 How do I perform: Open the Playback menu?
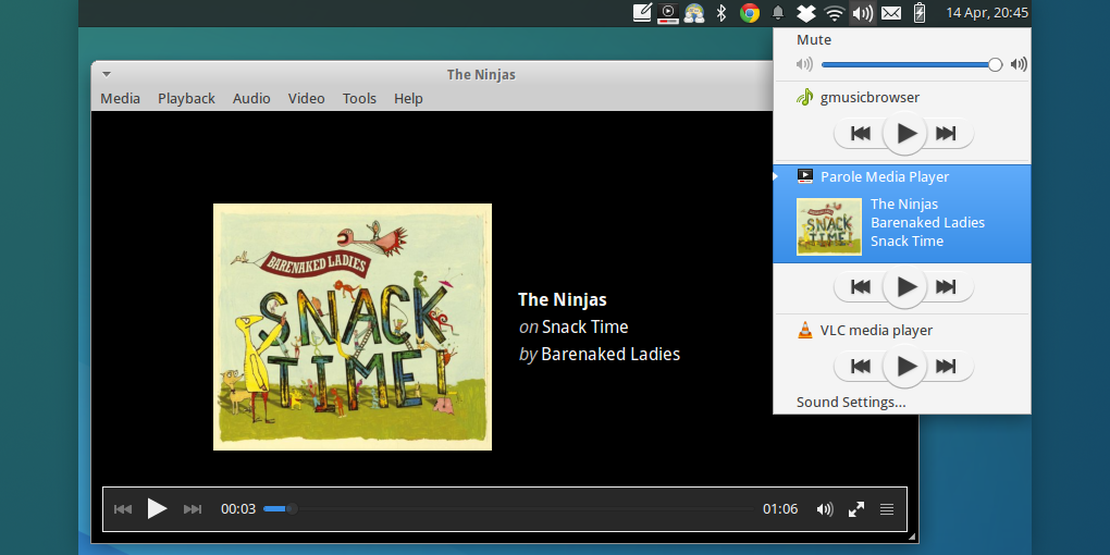point(186,98)
